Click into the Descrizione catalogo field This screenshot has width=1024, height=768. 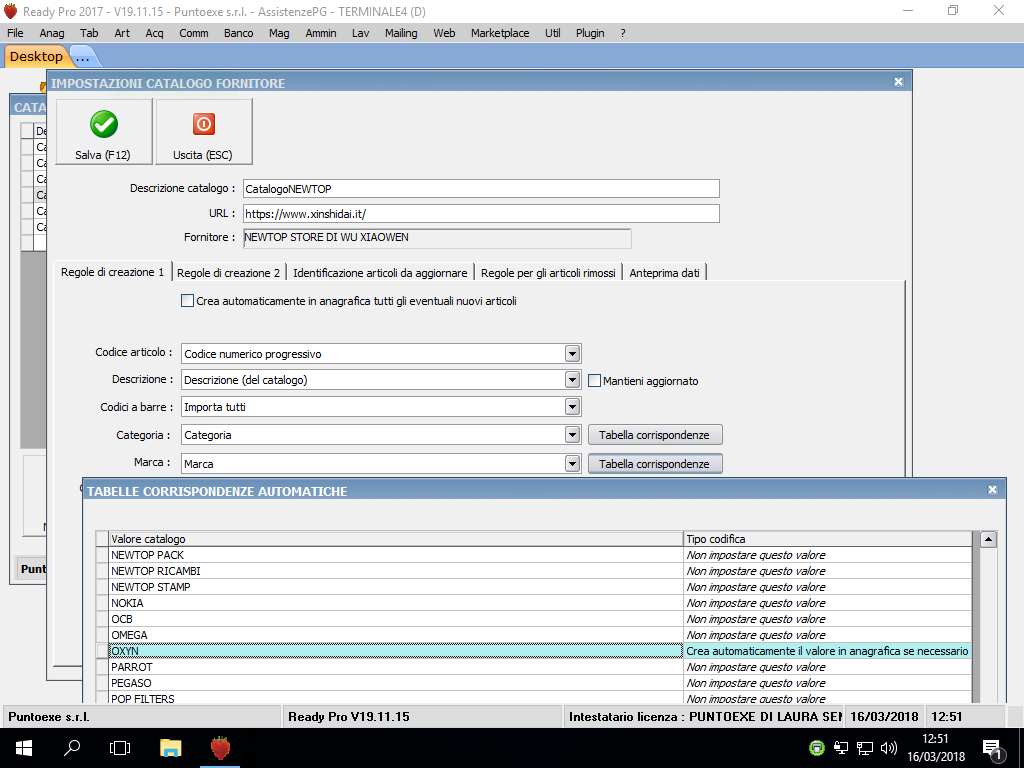(x=481, y=189)
